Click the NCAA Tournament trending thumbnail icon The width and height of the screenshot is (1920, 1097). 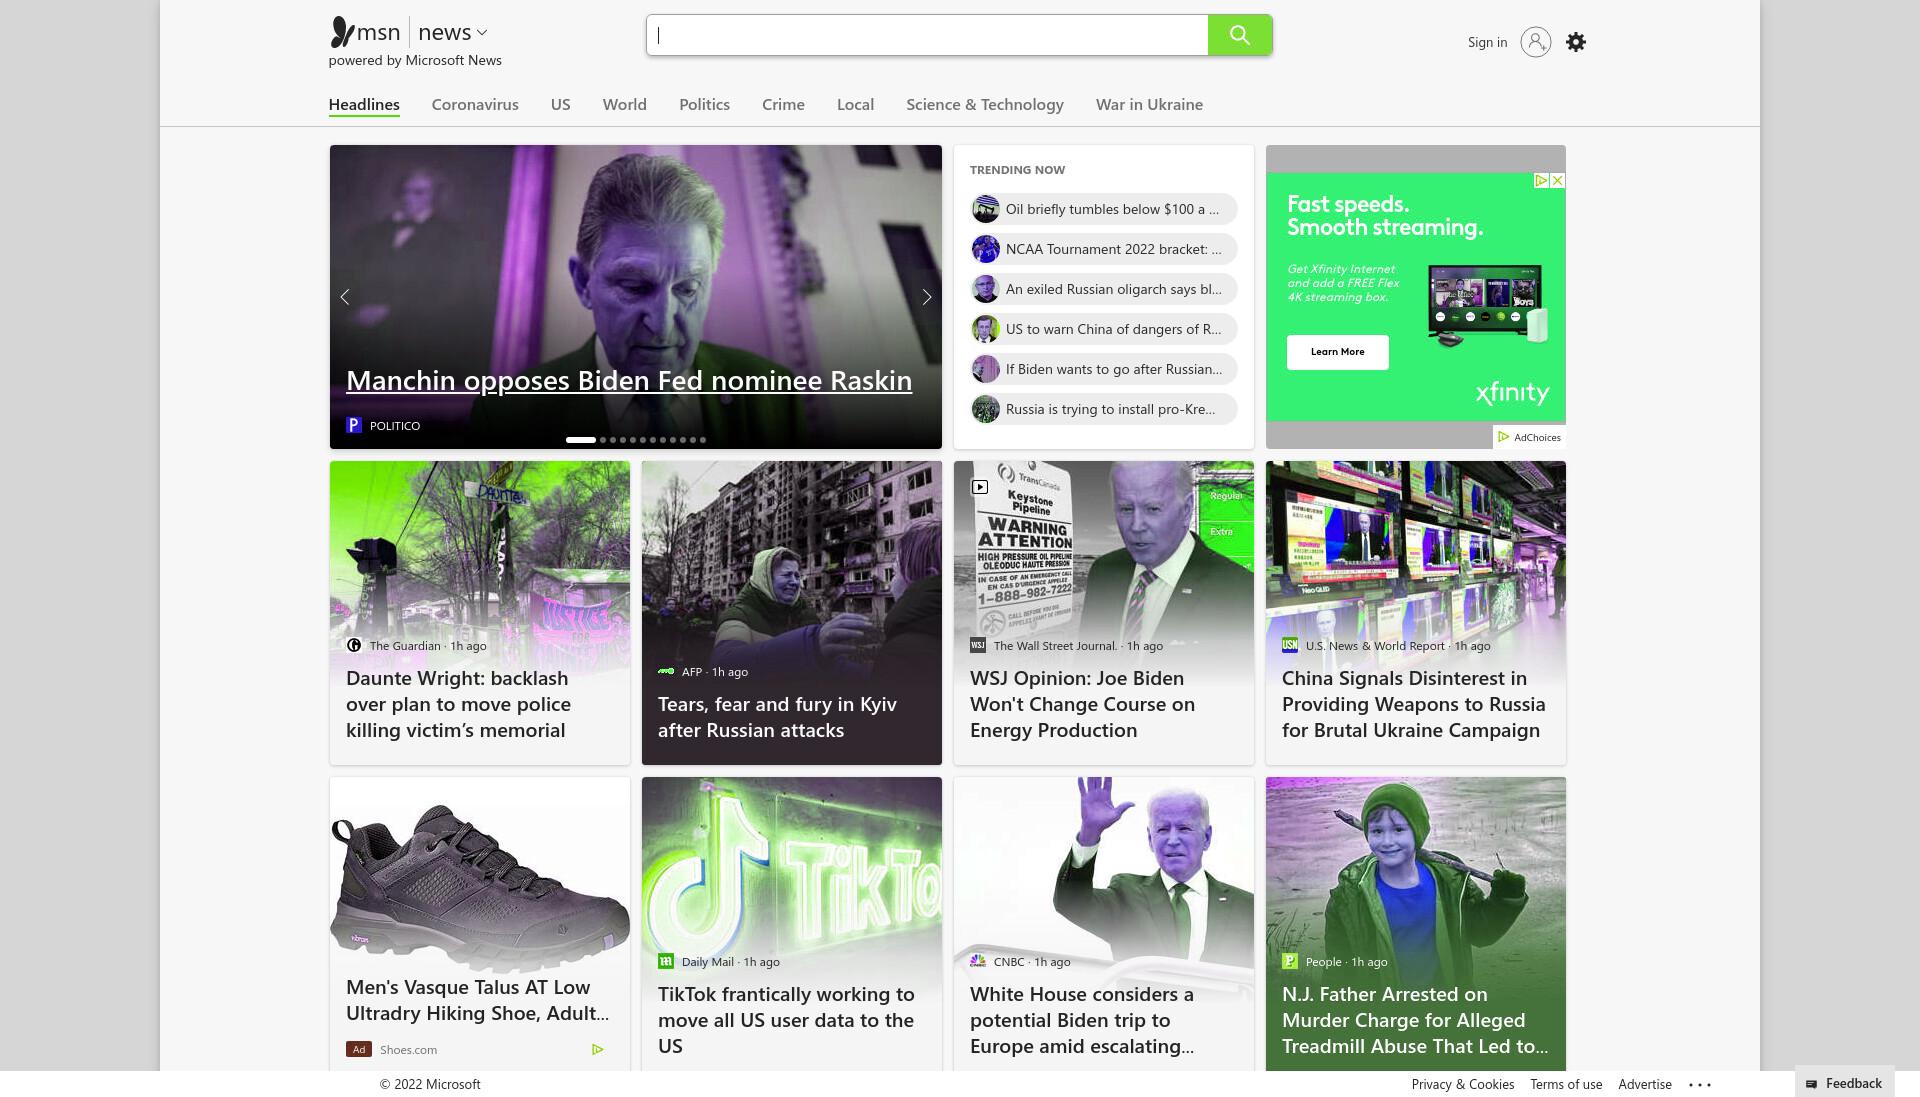pyautogui.click(x=986, y=249)
